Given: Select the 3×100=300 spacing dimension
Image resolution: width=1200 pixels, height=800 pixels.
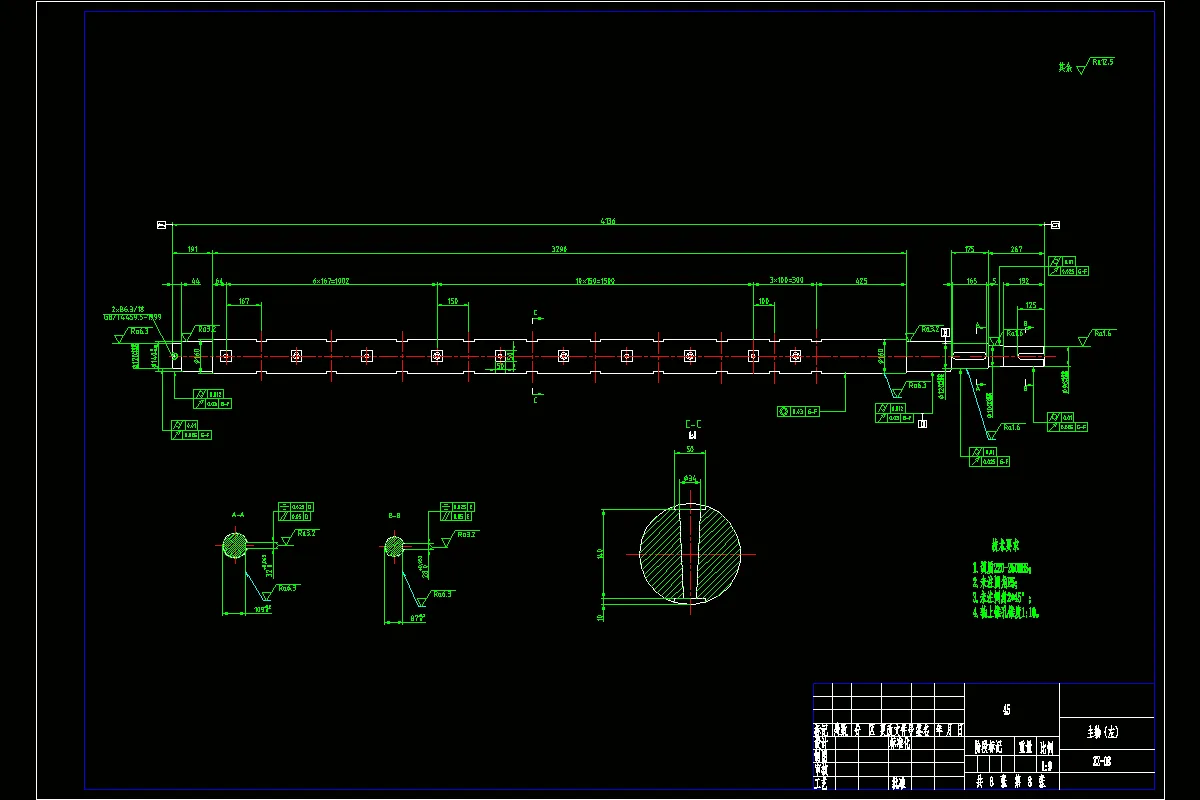Looking at the screenshot, I should point(786,281).
